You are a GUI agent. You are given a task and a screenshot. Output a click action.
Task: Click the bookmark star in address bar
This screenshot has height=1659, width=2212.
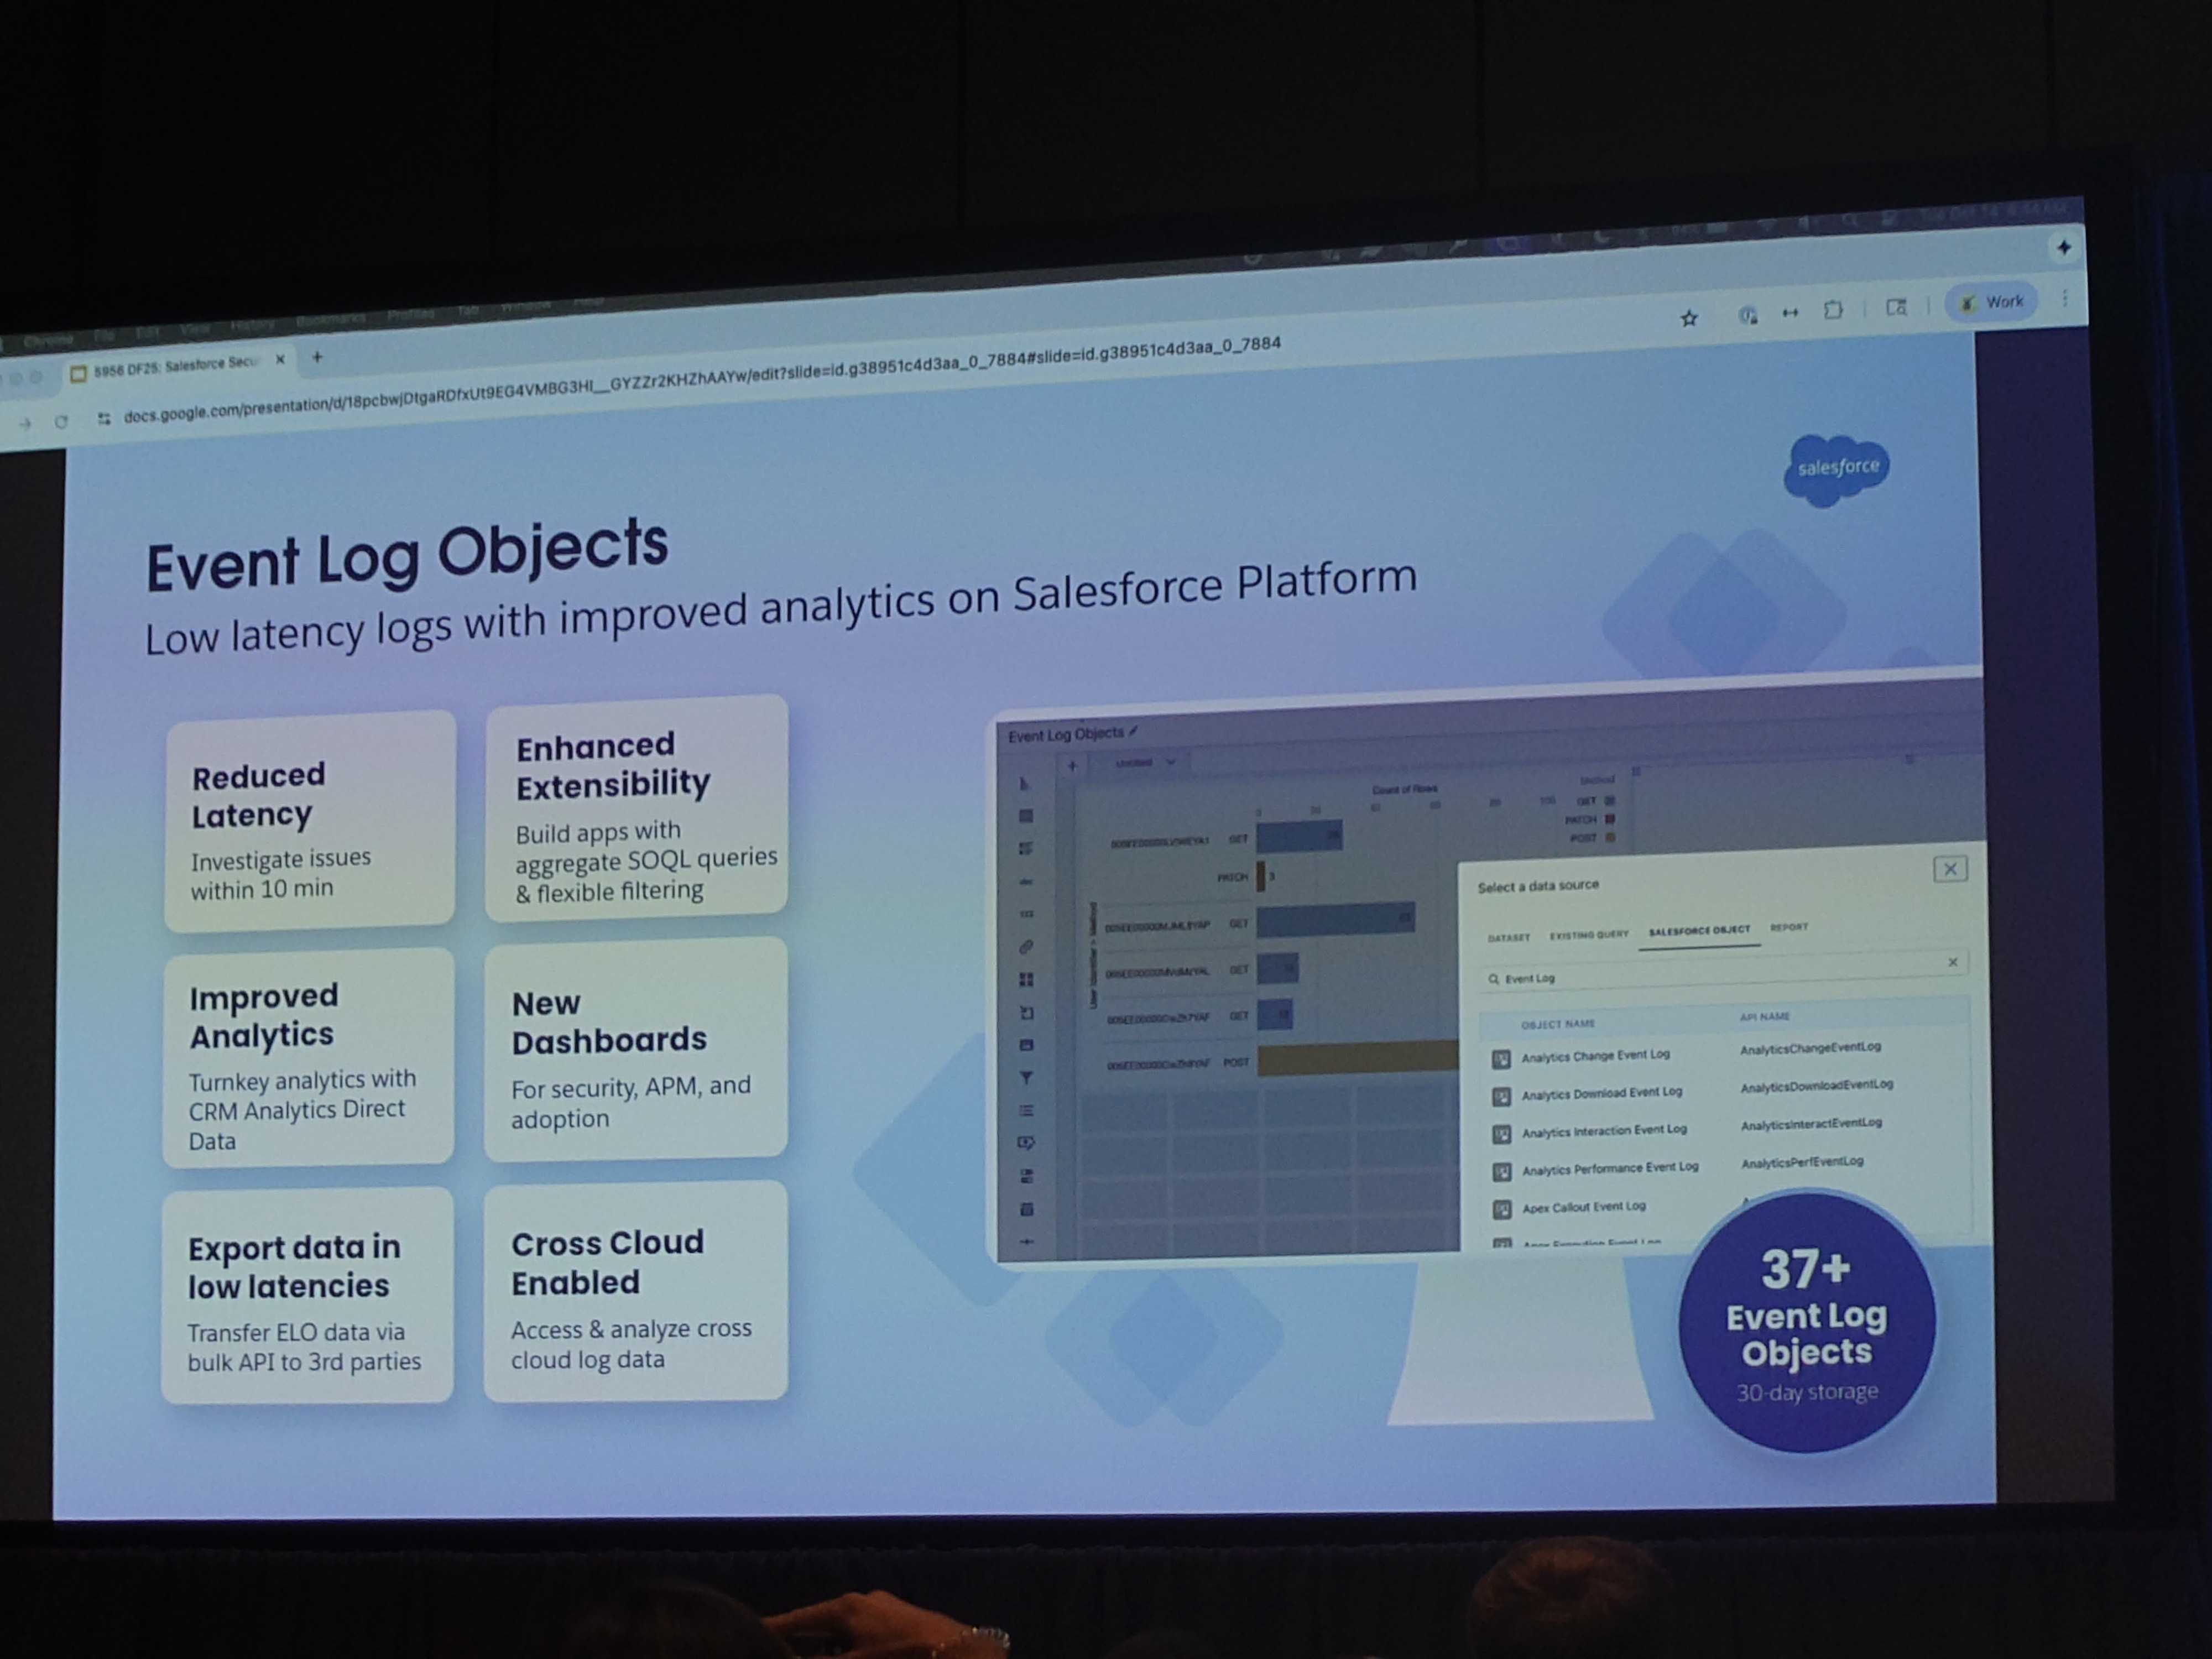coord(1689,319)
